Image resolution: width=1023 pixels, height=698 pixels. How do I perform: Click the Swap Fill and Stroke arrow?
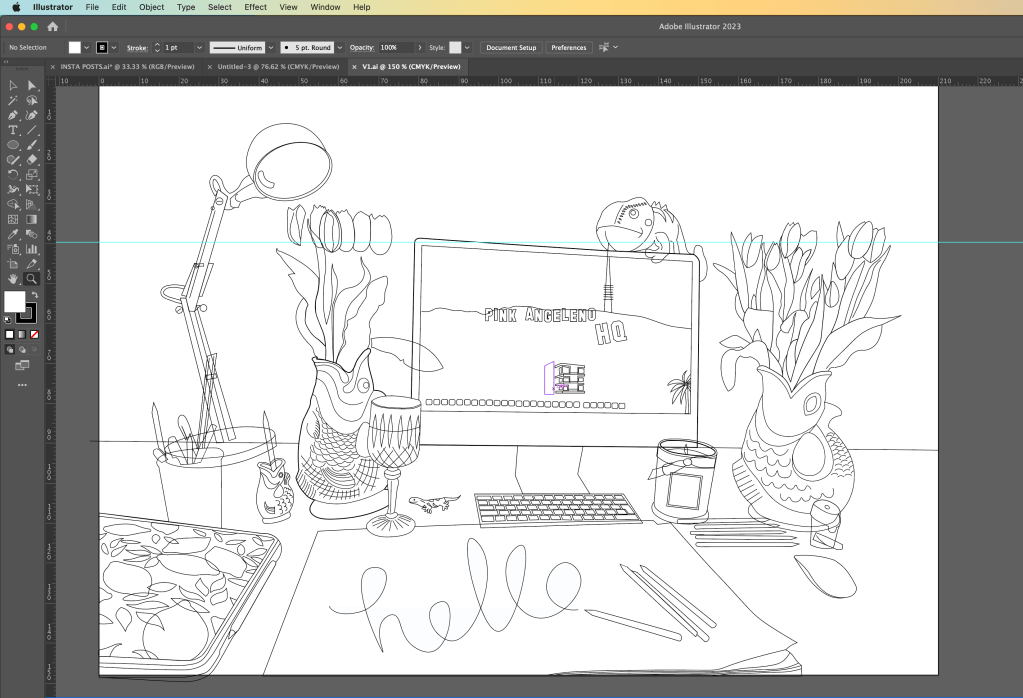33,295
